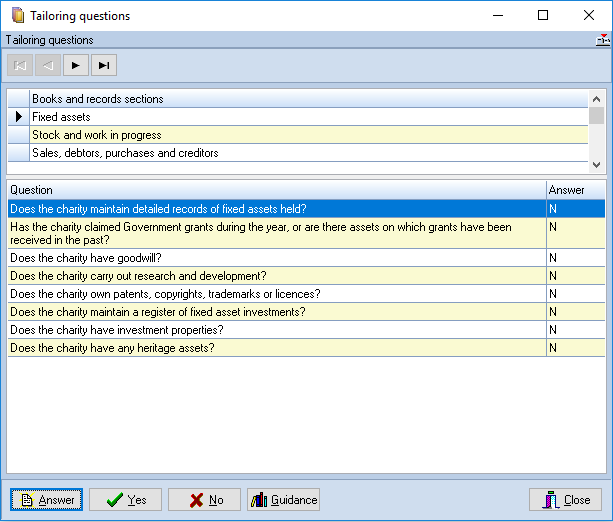Jump to the last section record

pyautogui.click(x=104, y=65)
